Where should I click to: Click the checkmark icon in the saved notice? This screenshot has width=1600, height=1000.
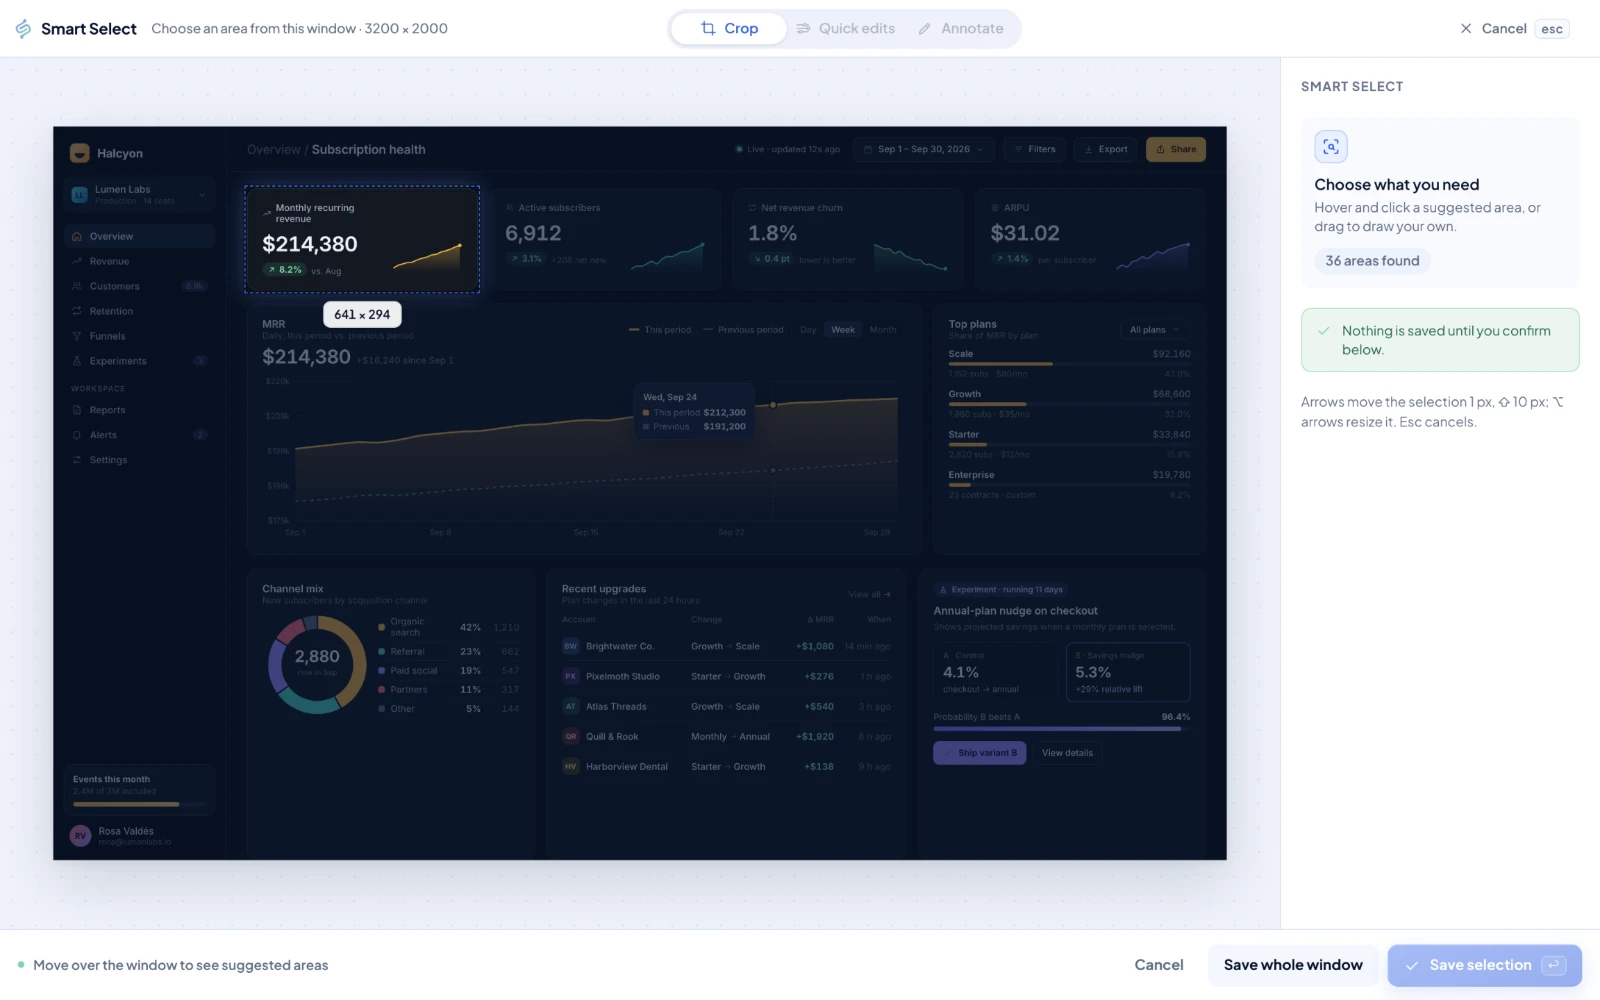[1324, 331]
